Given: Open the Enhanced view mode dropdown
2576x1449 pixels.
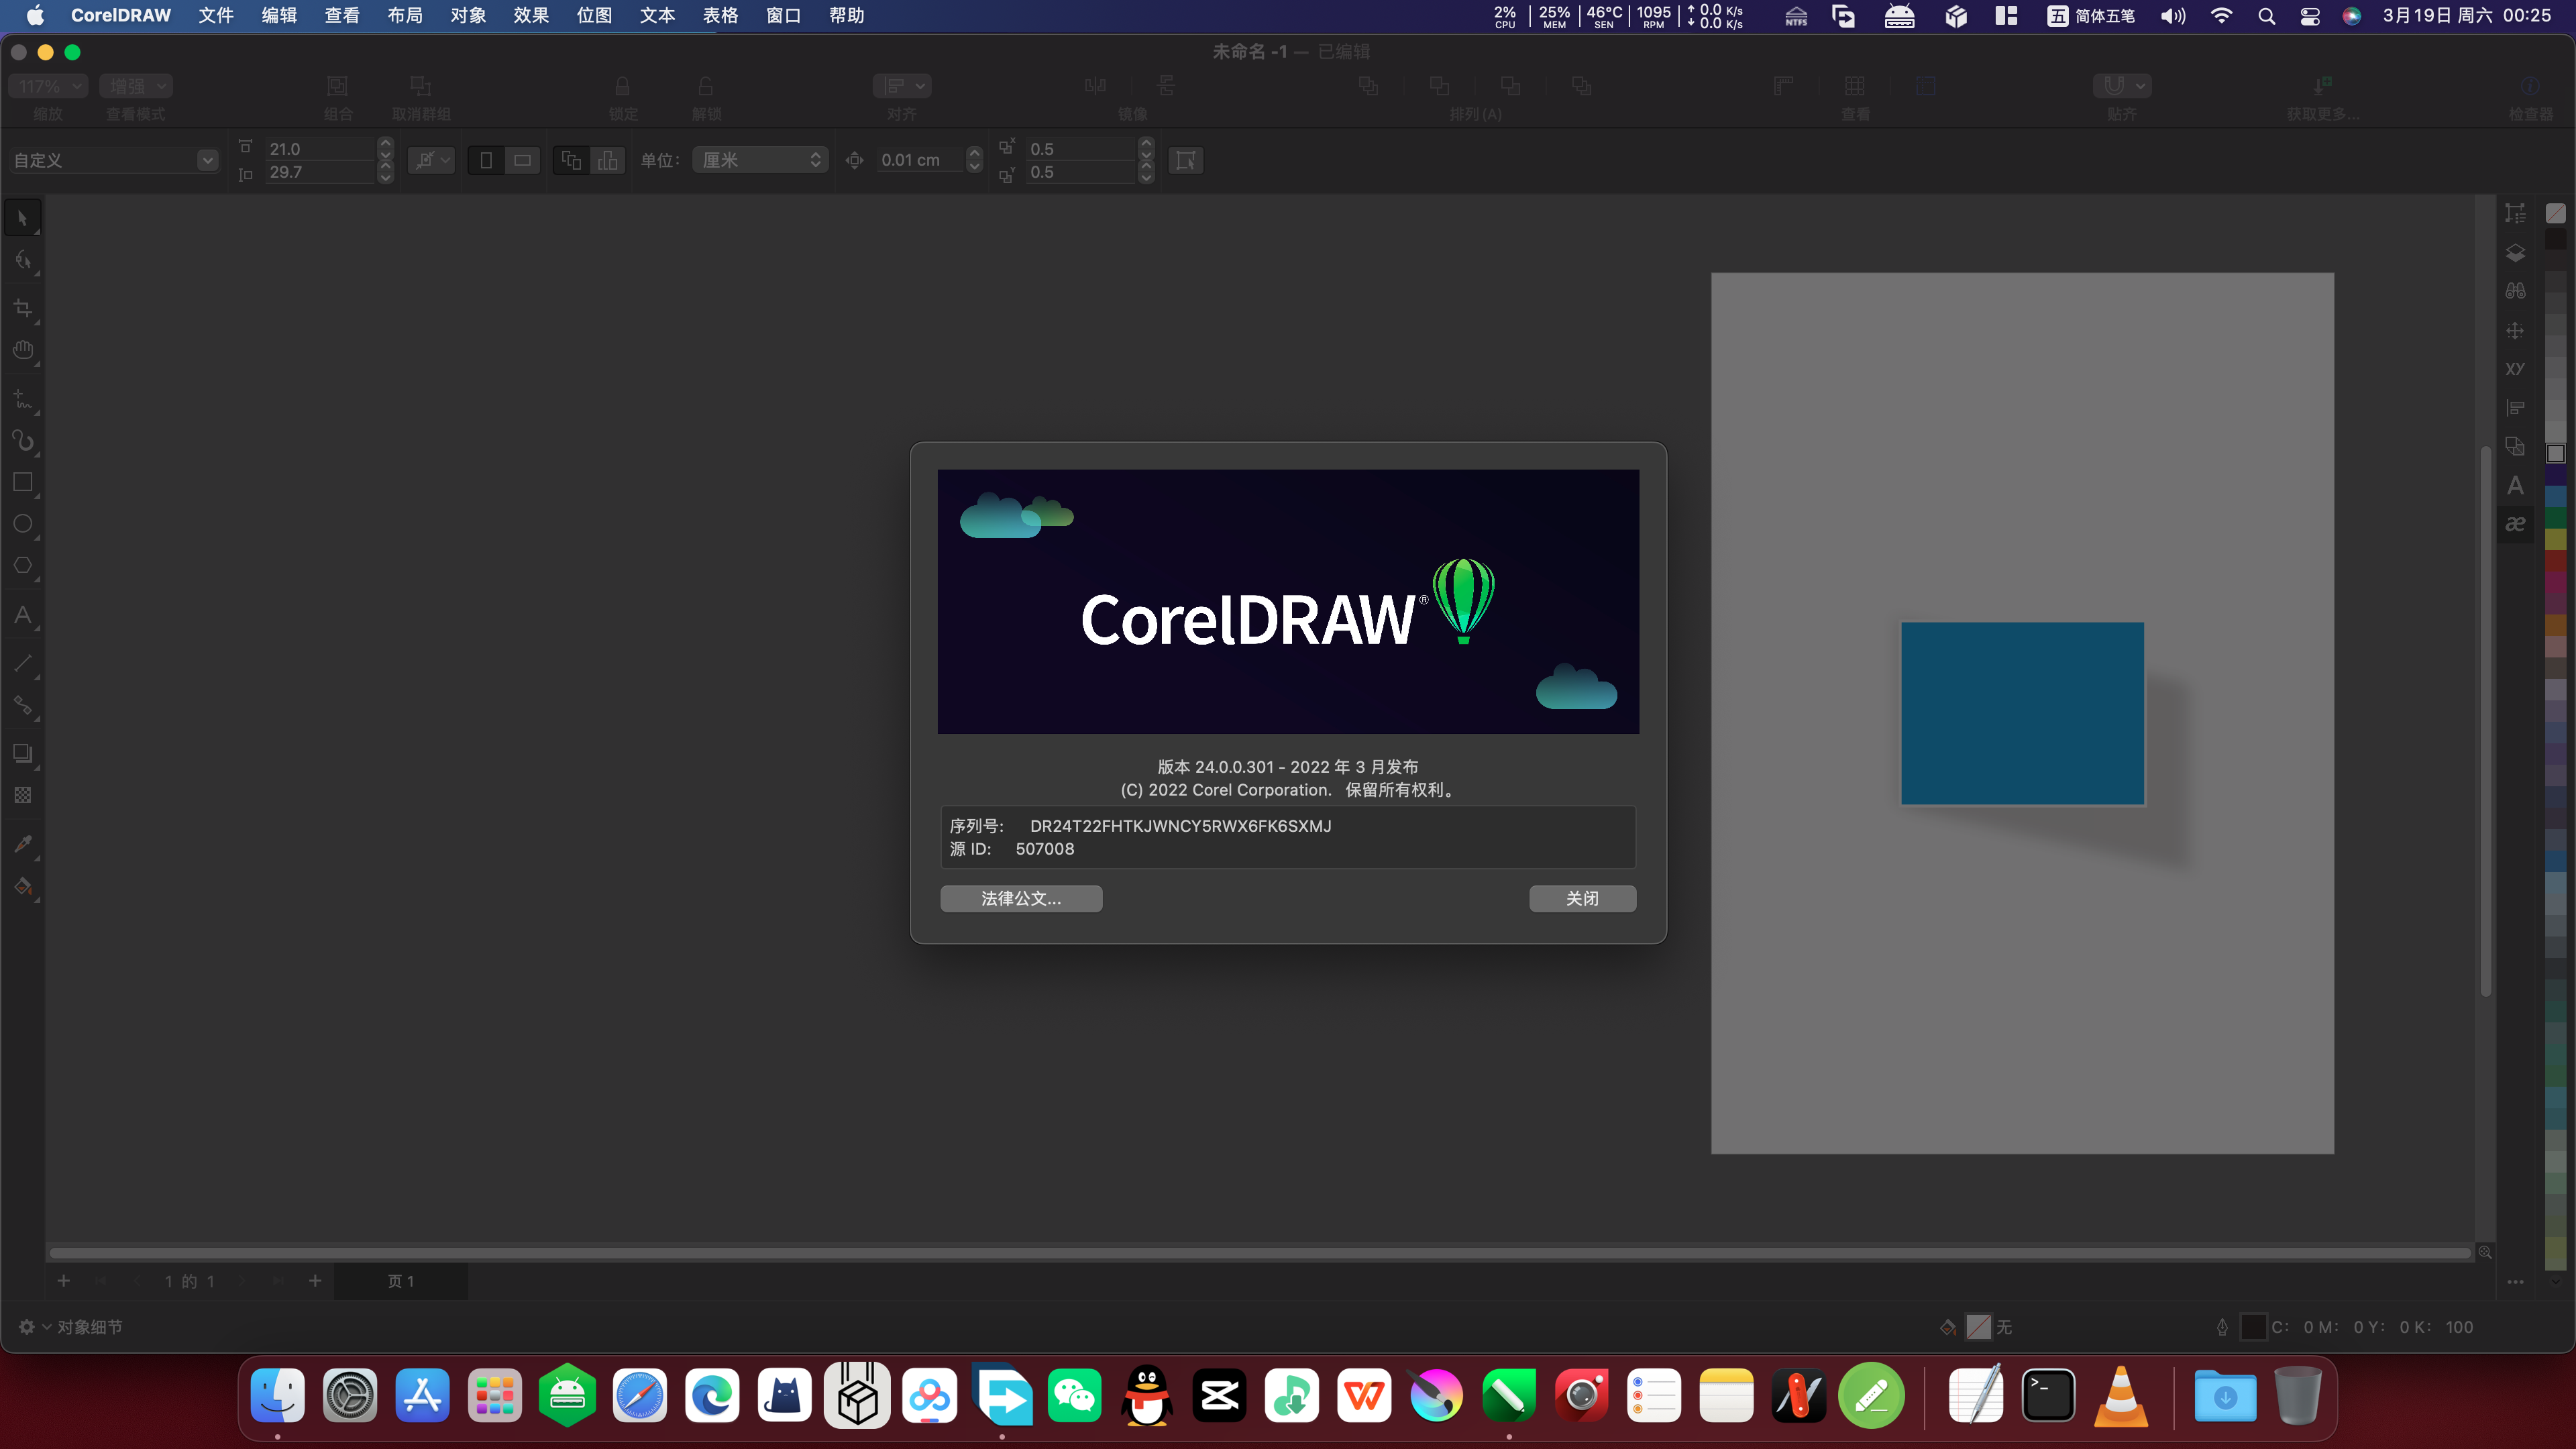Looking at the screenshot, I should [x=136, y=86].
